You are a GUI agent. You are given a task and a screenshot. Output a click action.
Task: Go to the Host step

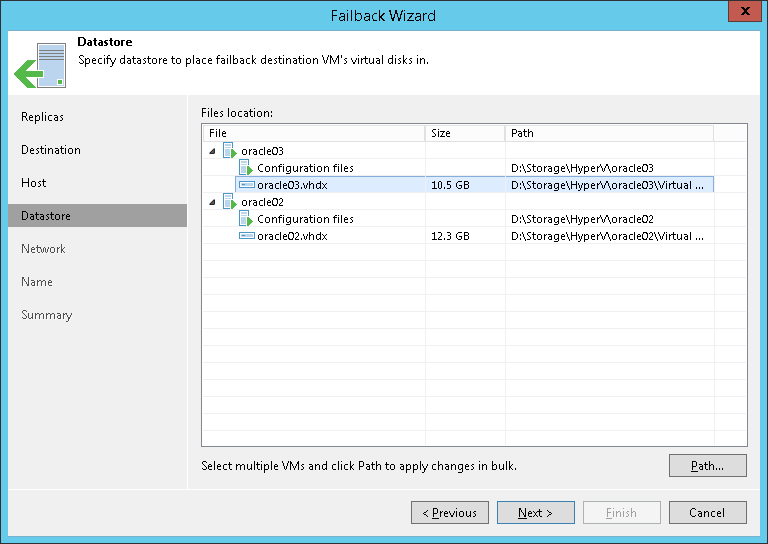[33, 183]
